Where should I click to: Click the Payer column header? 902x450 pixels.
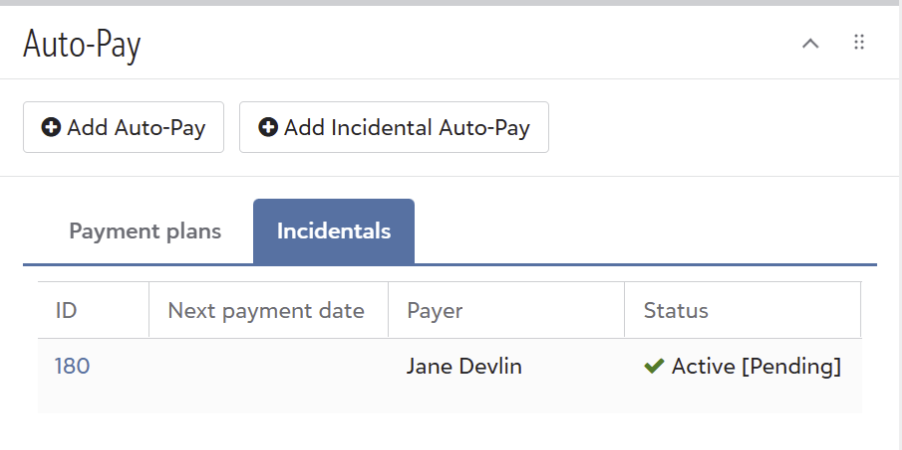(x=435, y=310)
